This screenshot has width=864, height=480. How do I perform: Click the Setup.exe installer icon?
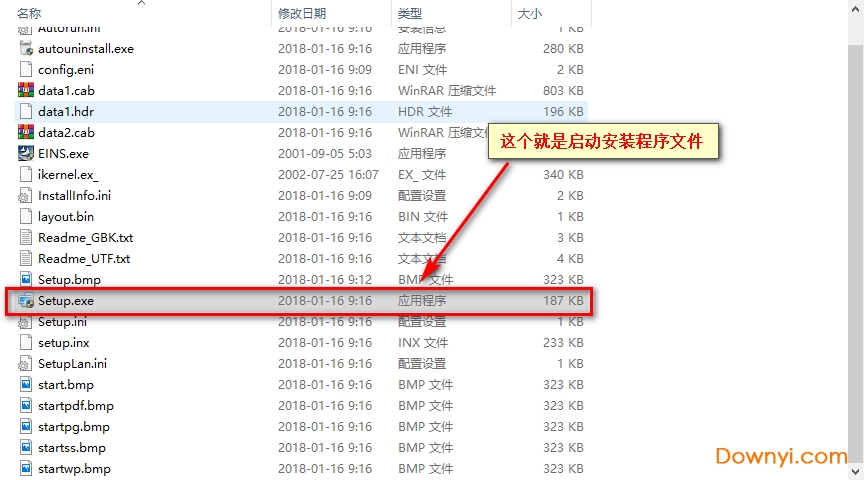pos(26,300)
